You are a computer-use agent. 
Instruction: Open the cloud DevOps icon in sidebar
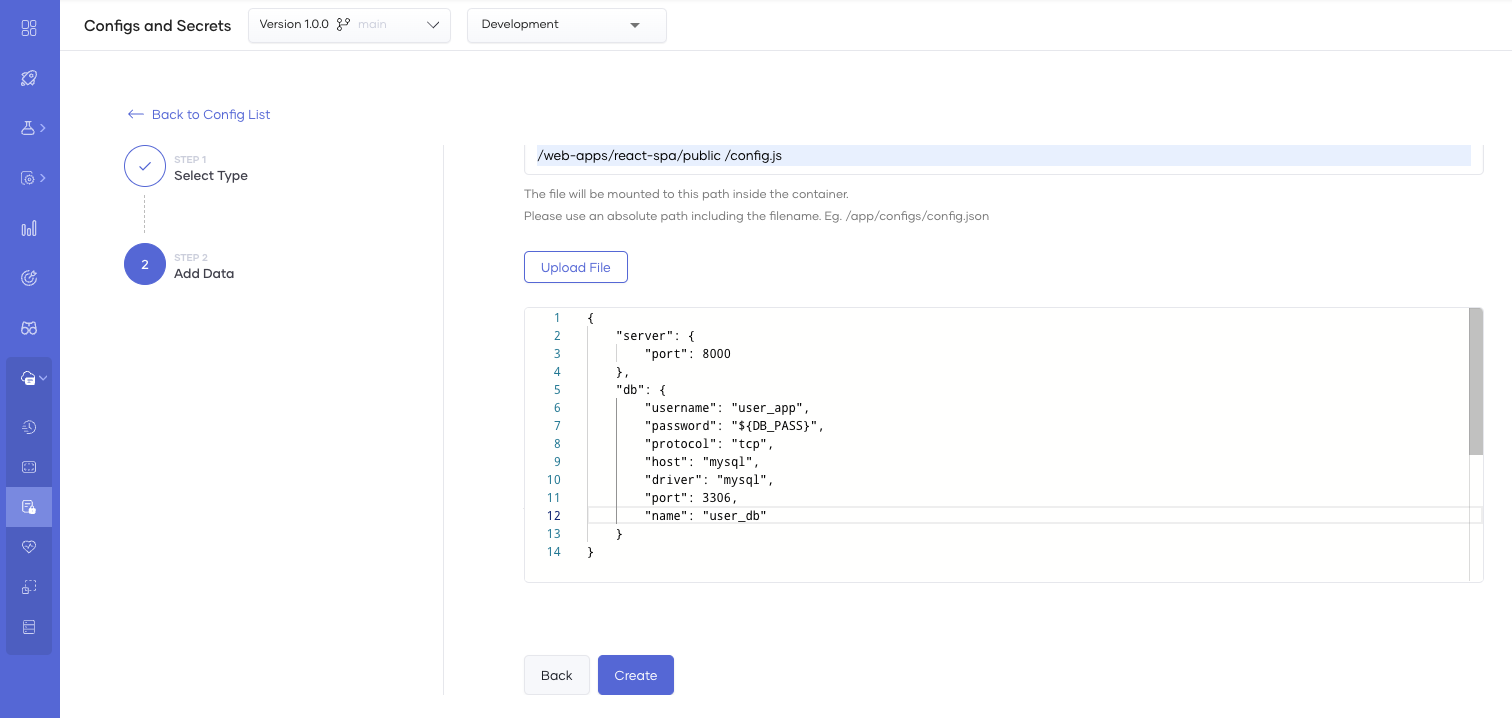pyautogui.click(x=28, y=378)
